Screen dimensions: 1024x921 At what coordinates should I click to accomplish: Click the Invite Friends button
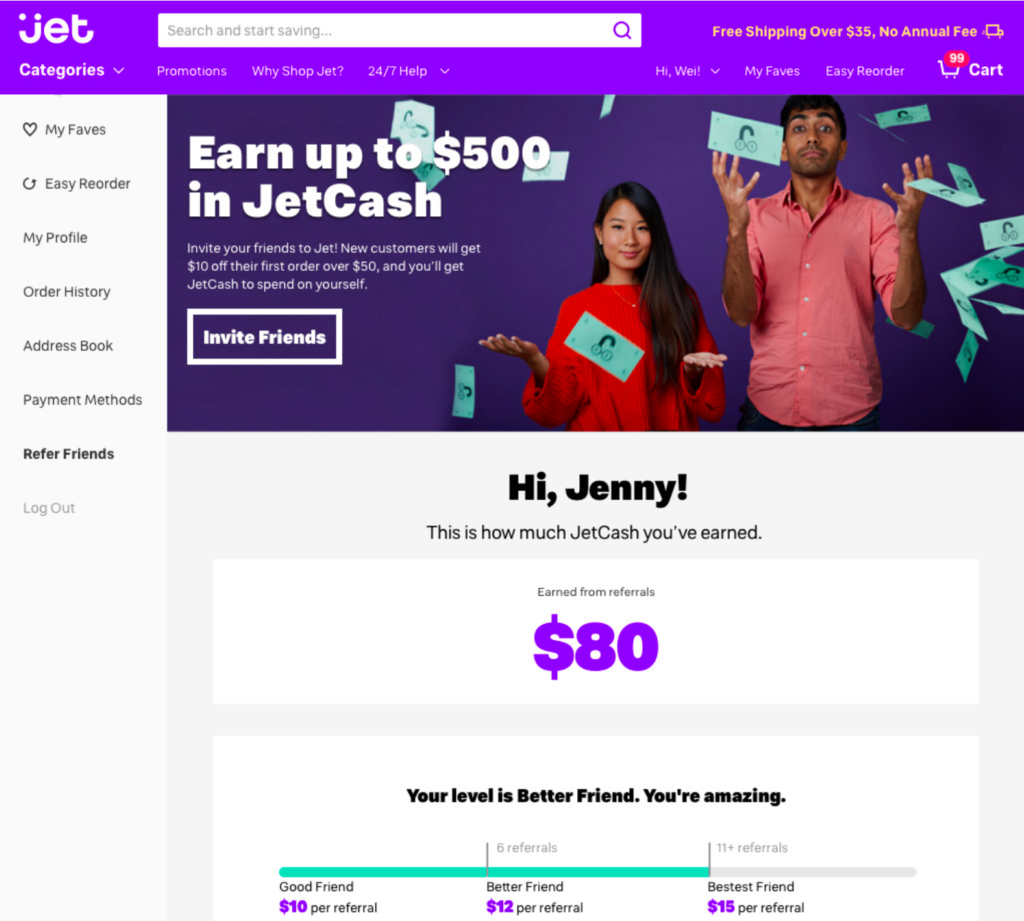(x=264, y=336)
